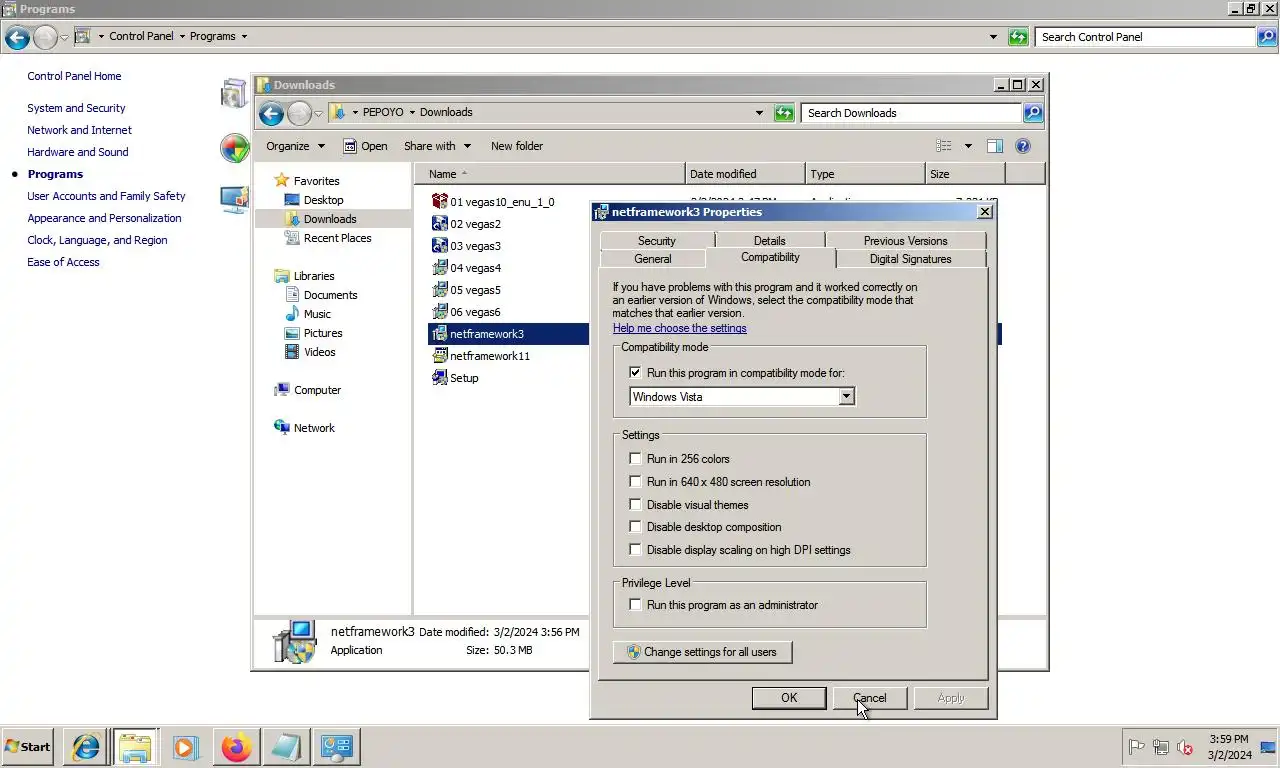Viewport: 1280px width, 768px height.
Task: Switch to the Previous Versions tab
Action: coord(905,241)
